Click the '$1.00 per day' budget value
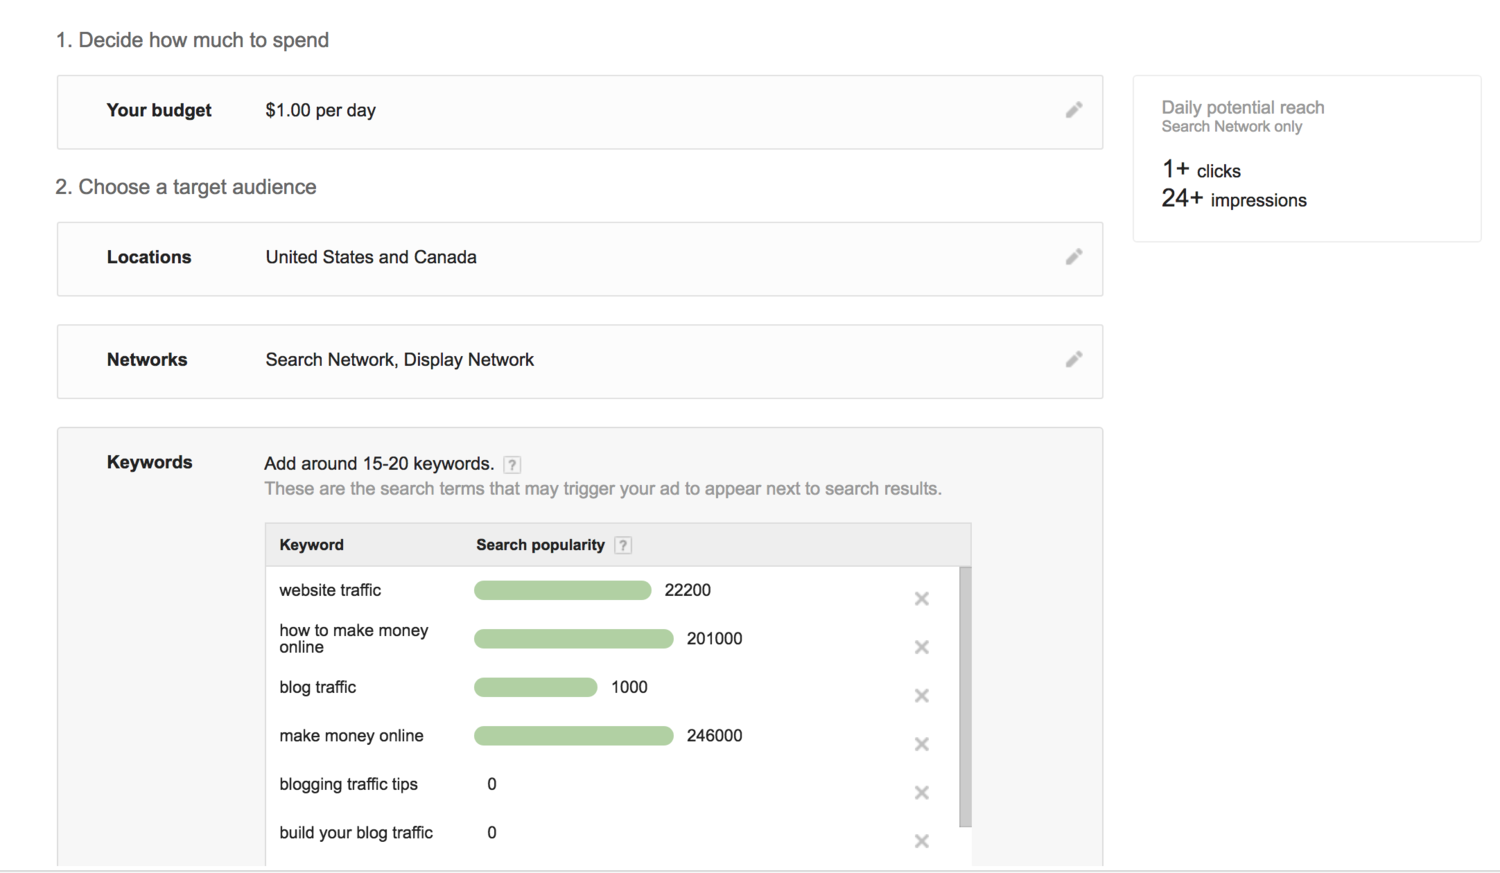 pos(321,110)
